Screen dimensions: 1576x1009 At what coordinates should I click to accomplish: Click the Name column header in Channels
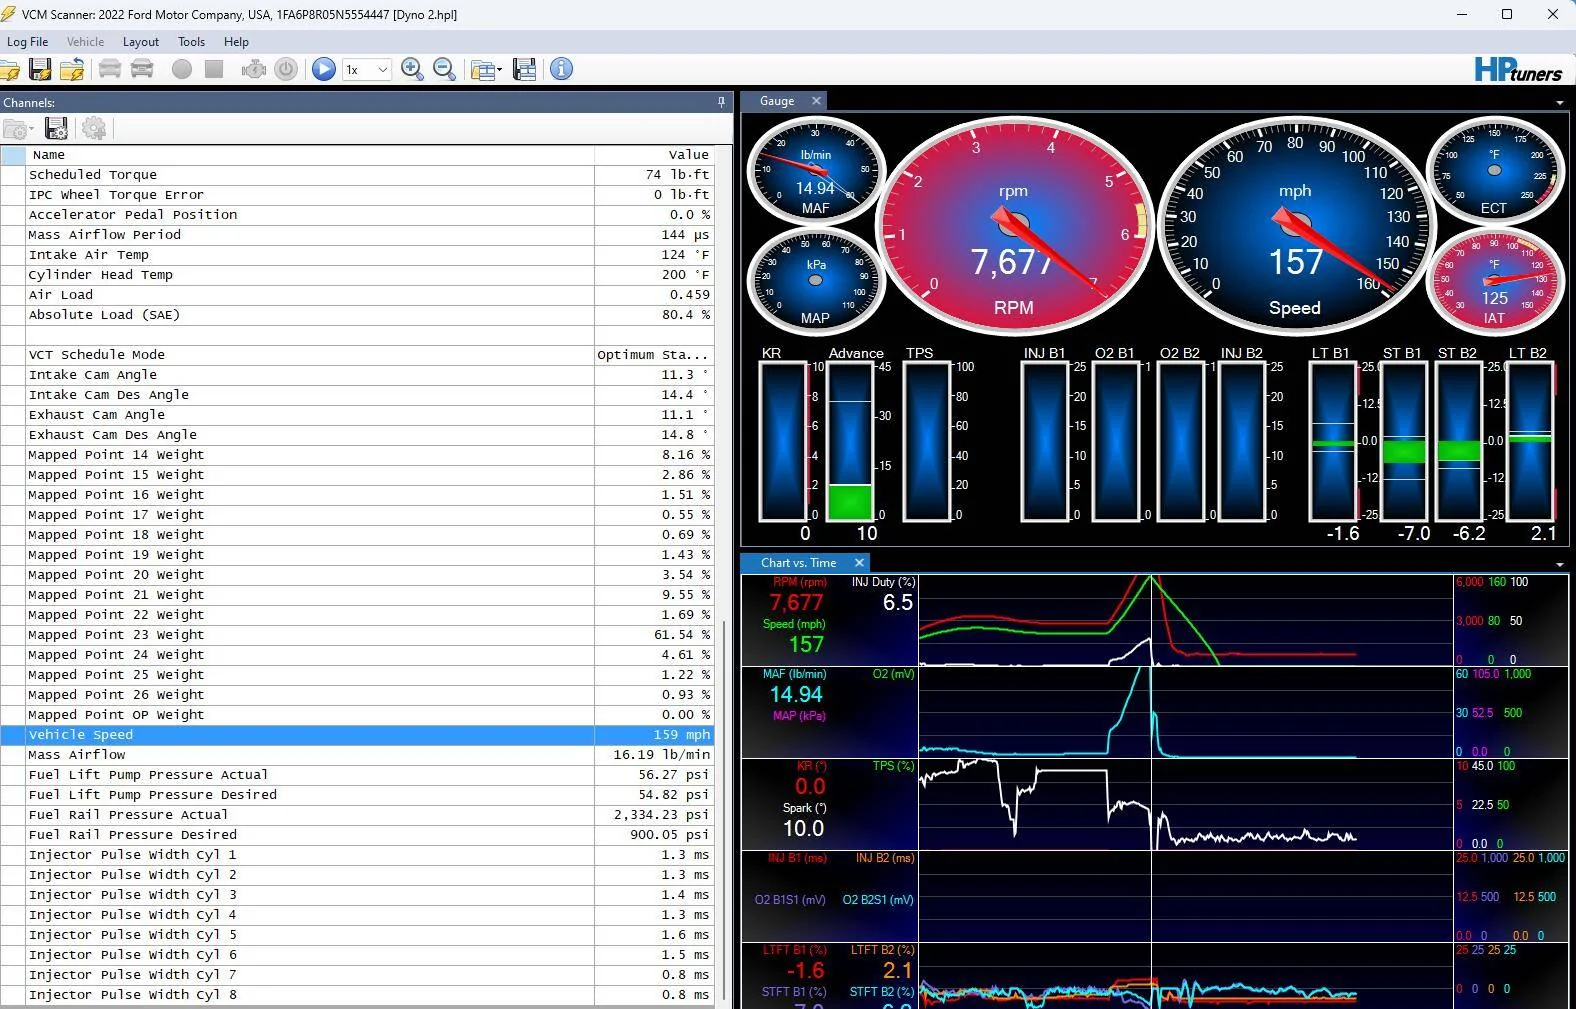click(310, 155)
